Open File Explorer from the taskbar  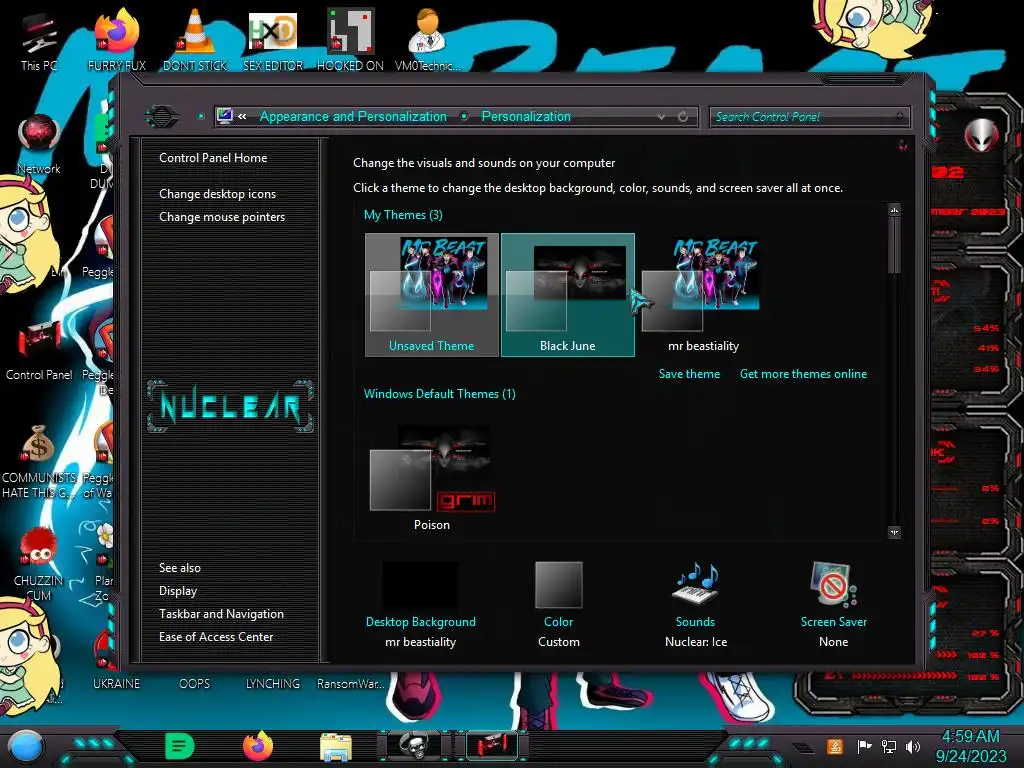point(336,748)
